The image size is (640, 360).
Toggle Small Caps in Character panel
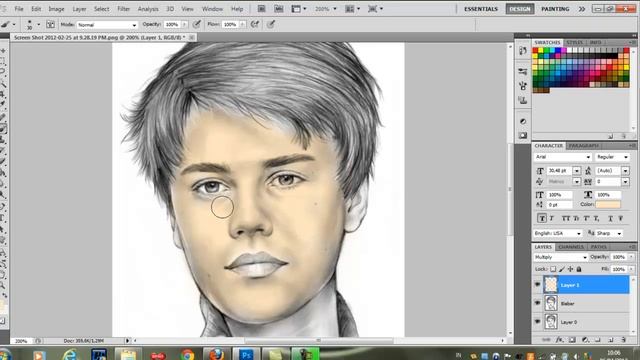tap(576, 218)
